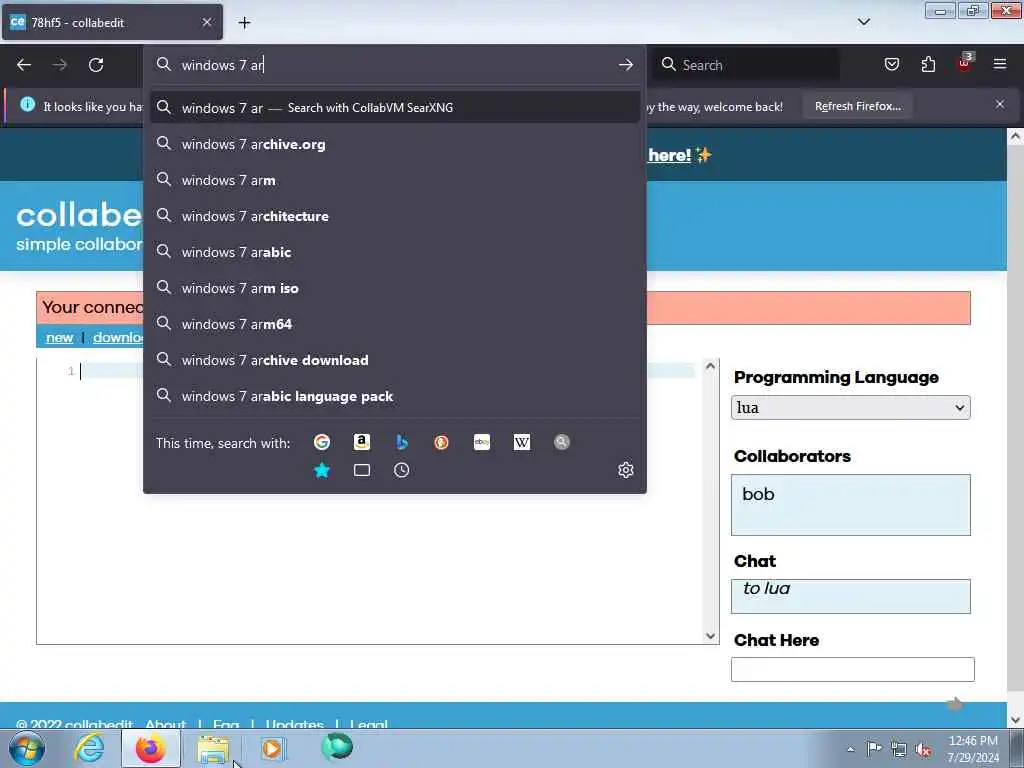Click the toolbar Search box

tap(746, 65)
